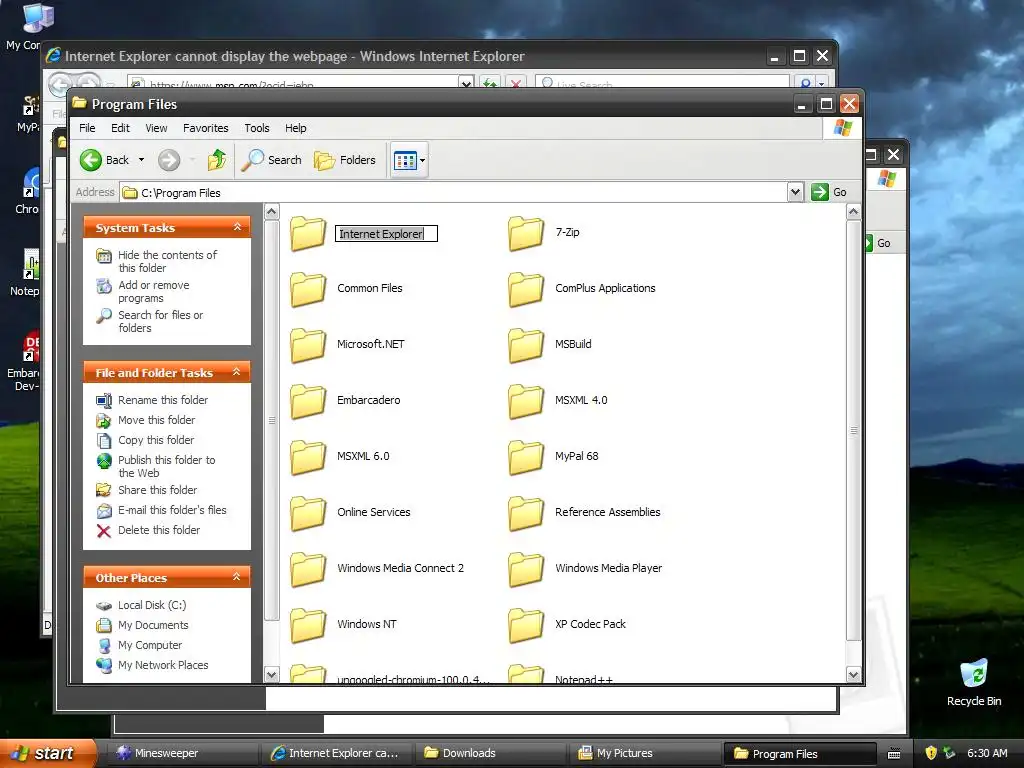Open the File menu
Viewport: 1024px width, 768px height.
pyautogui.click(x=87, y=128)
